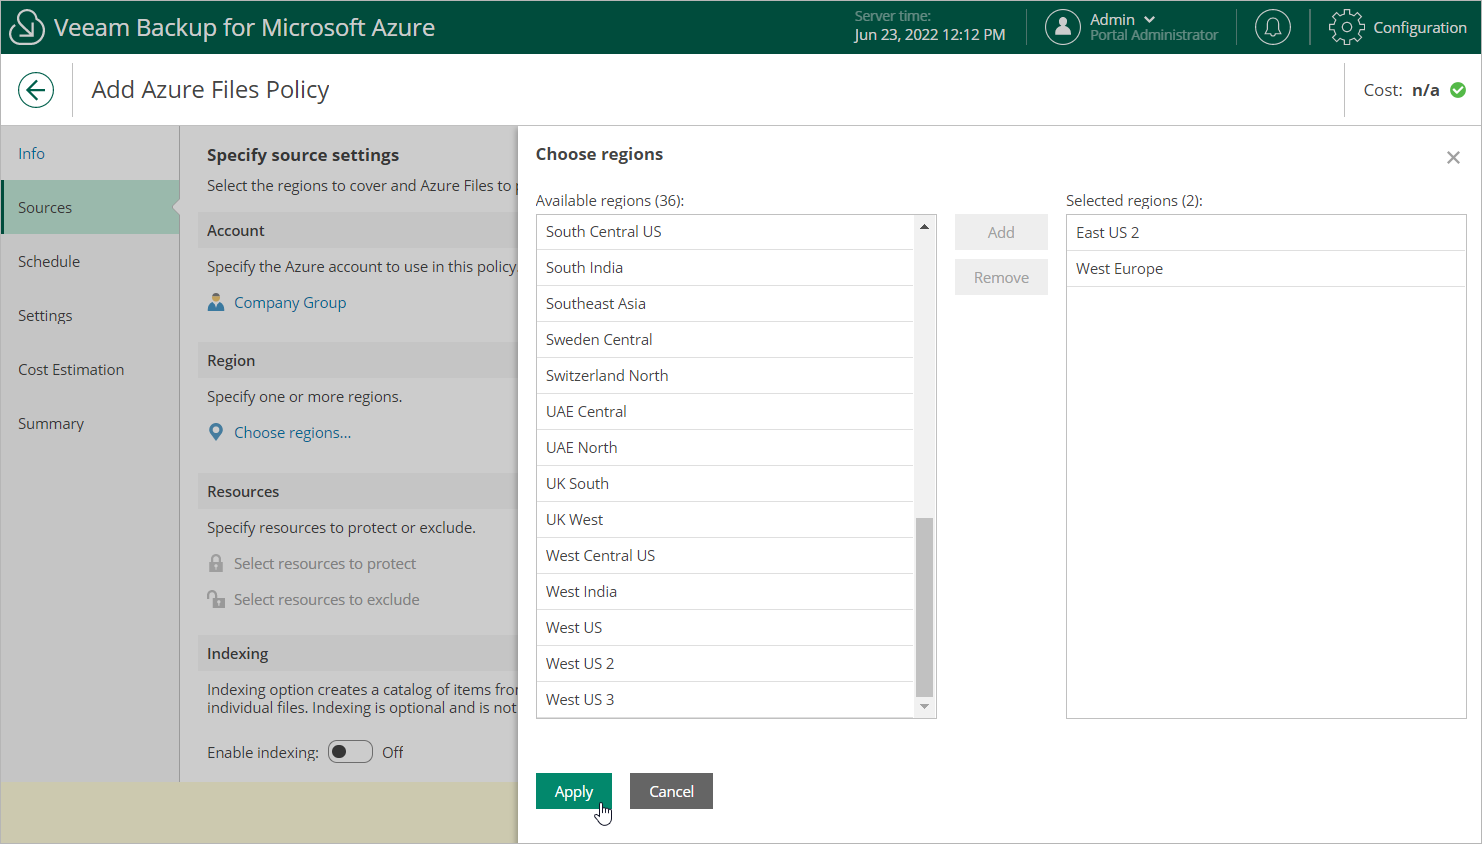Screen dimensions: 1482x844
Task: Select West US 3 region
Action: 725,699
